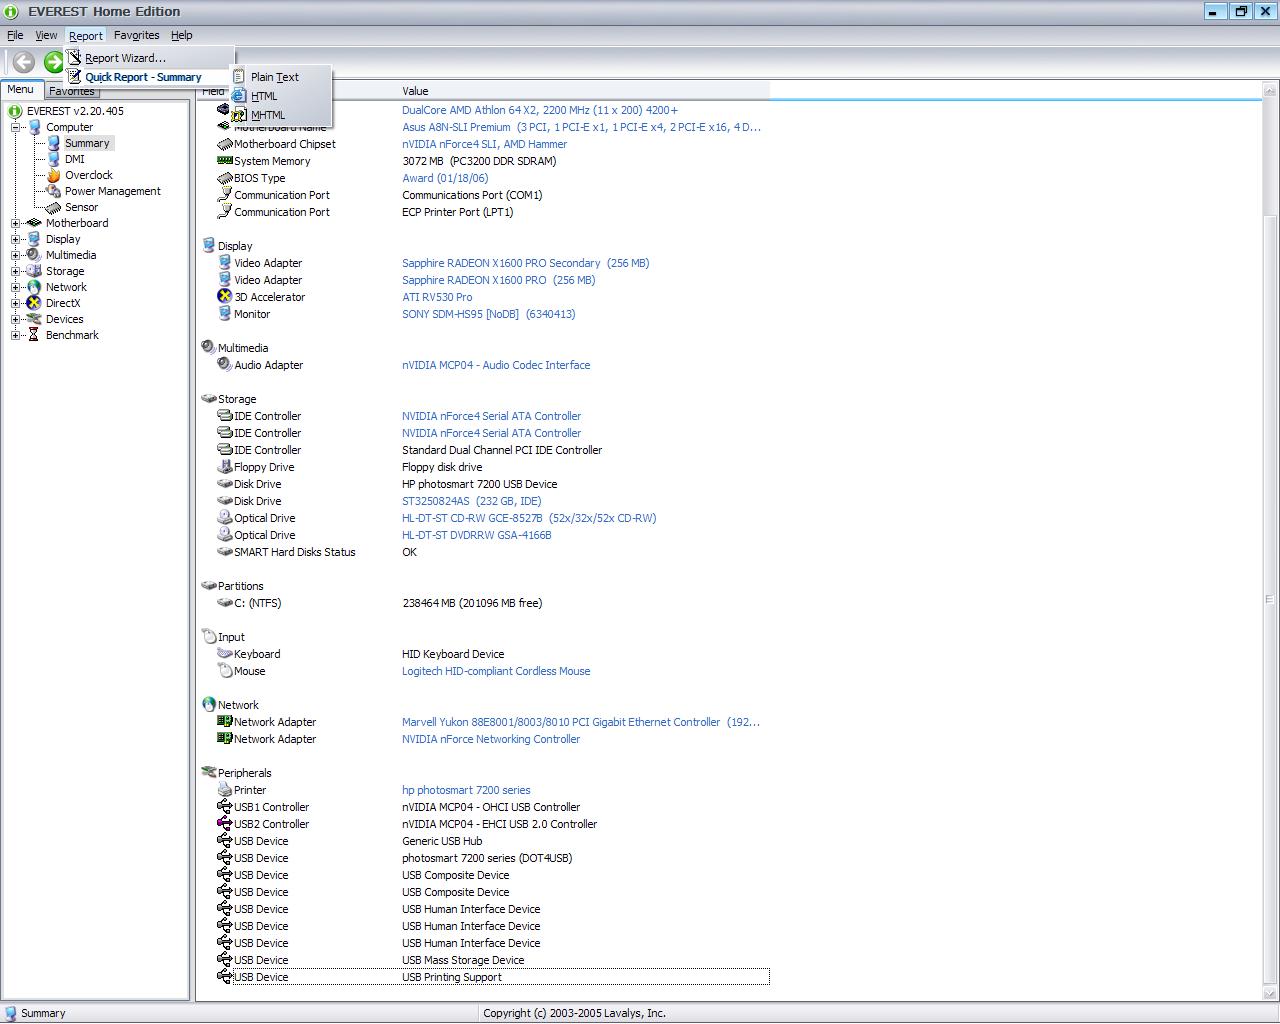1280x1024 pixels.
Task: Click the status bar Summary icon
Action: [x=11, y=1013]
